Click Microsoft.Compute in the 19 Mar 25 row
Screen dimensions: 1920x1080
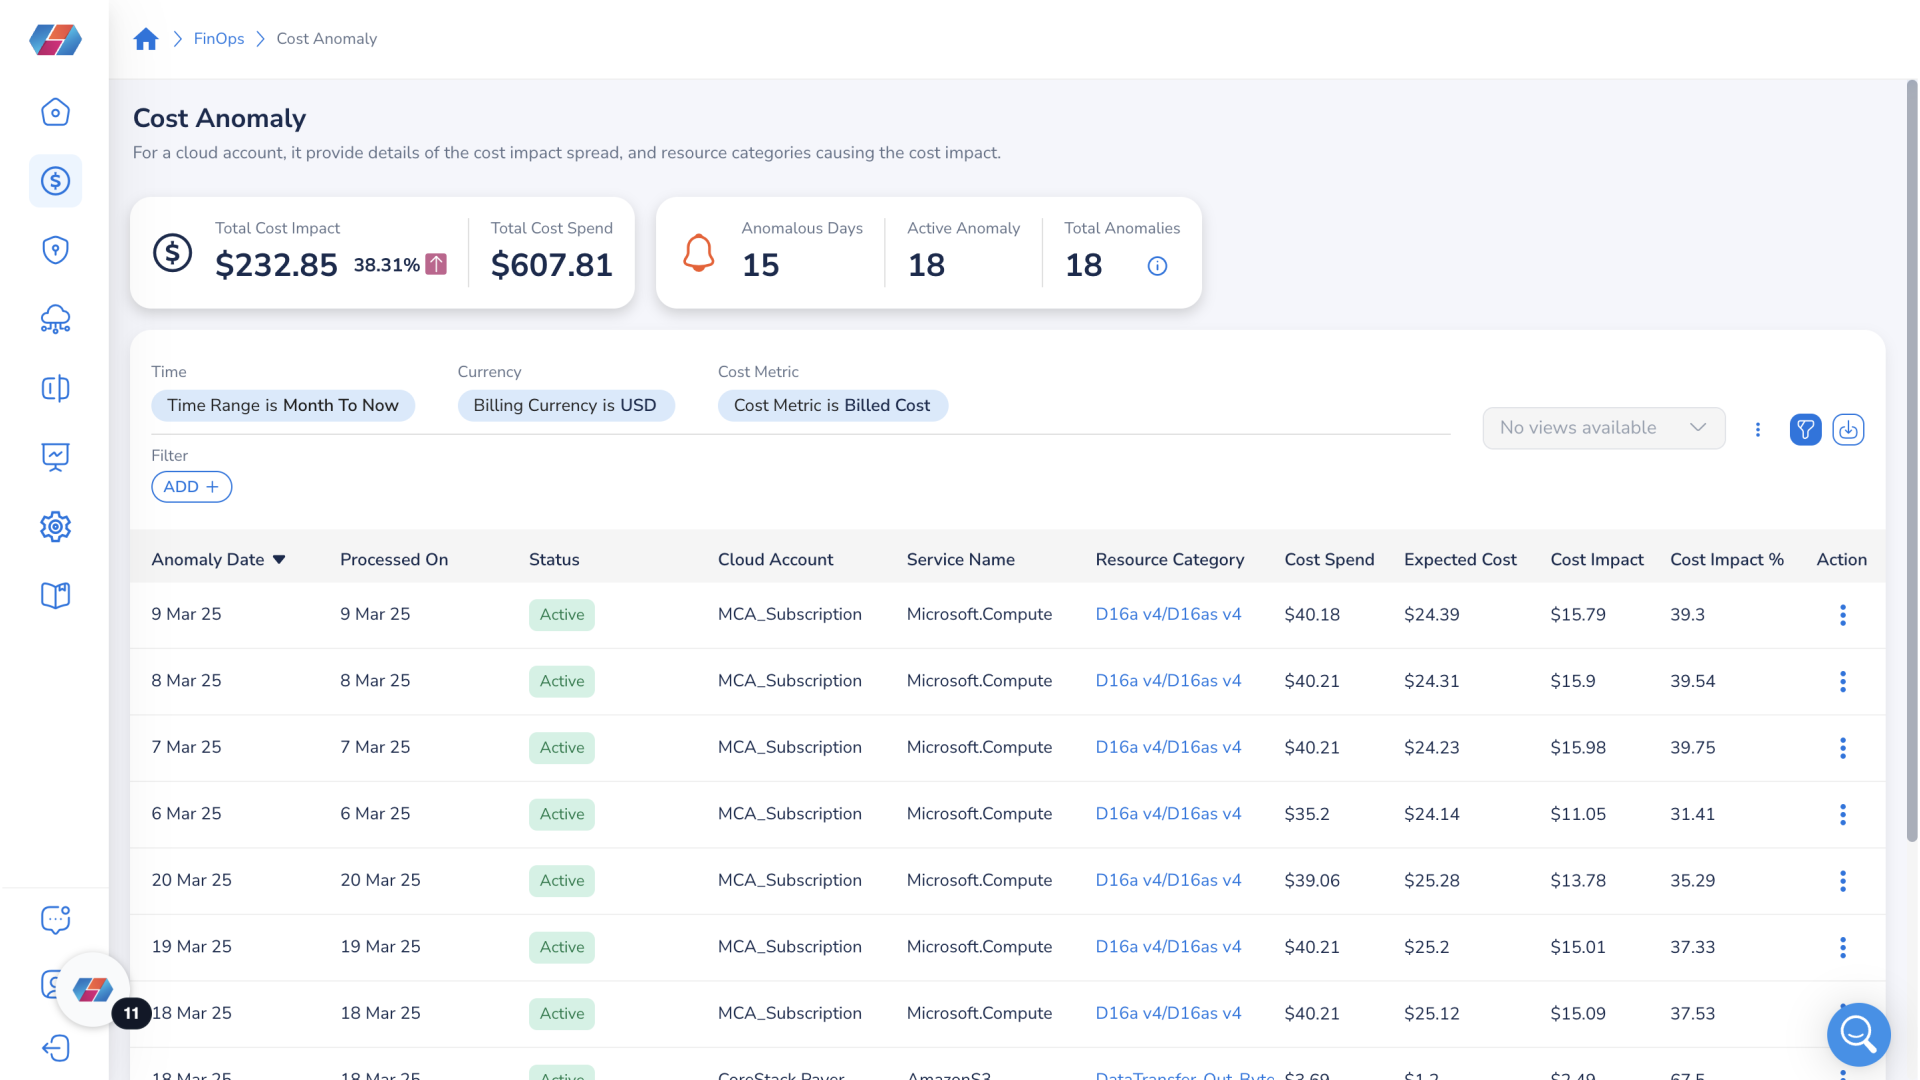click(979, 946)
